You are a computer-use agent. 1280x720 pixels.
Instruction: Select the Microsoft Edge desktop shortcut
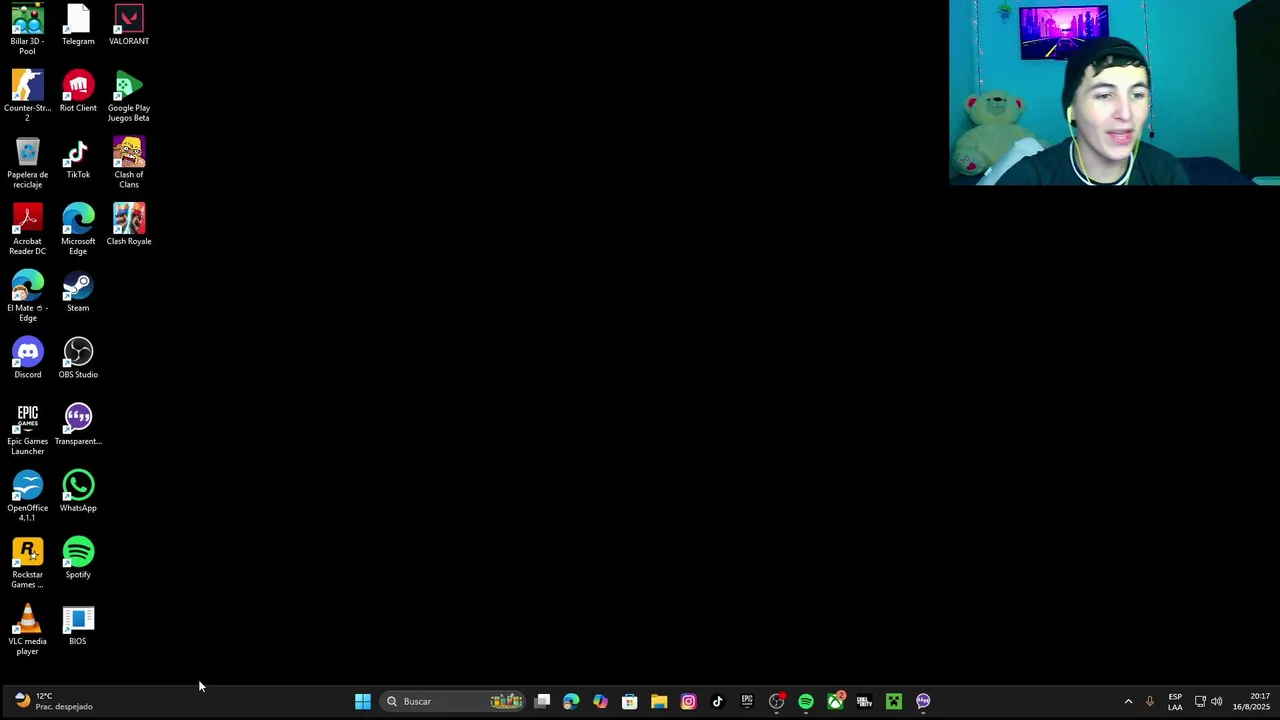pyautogui.click(x=78, y=230)
